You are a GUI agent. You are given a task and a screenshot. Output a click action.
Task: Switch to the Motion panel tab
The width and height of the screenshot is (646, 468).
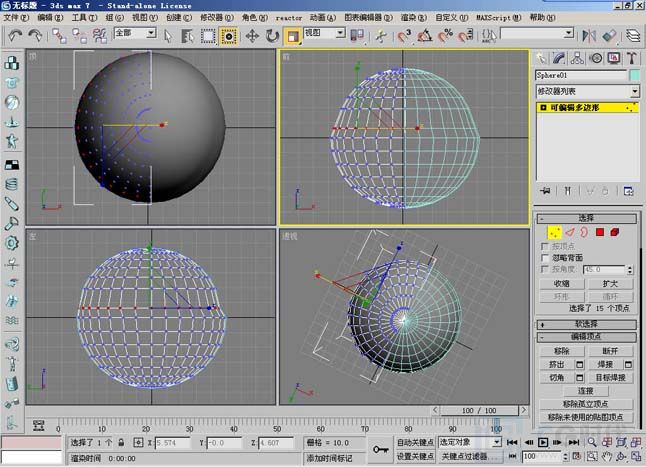[596, 58]
